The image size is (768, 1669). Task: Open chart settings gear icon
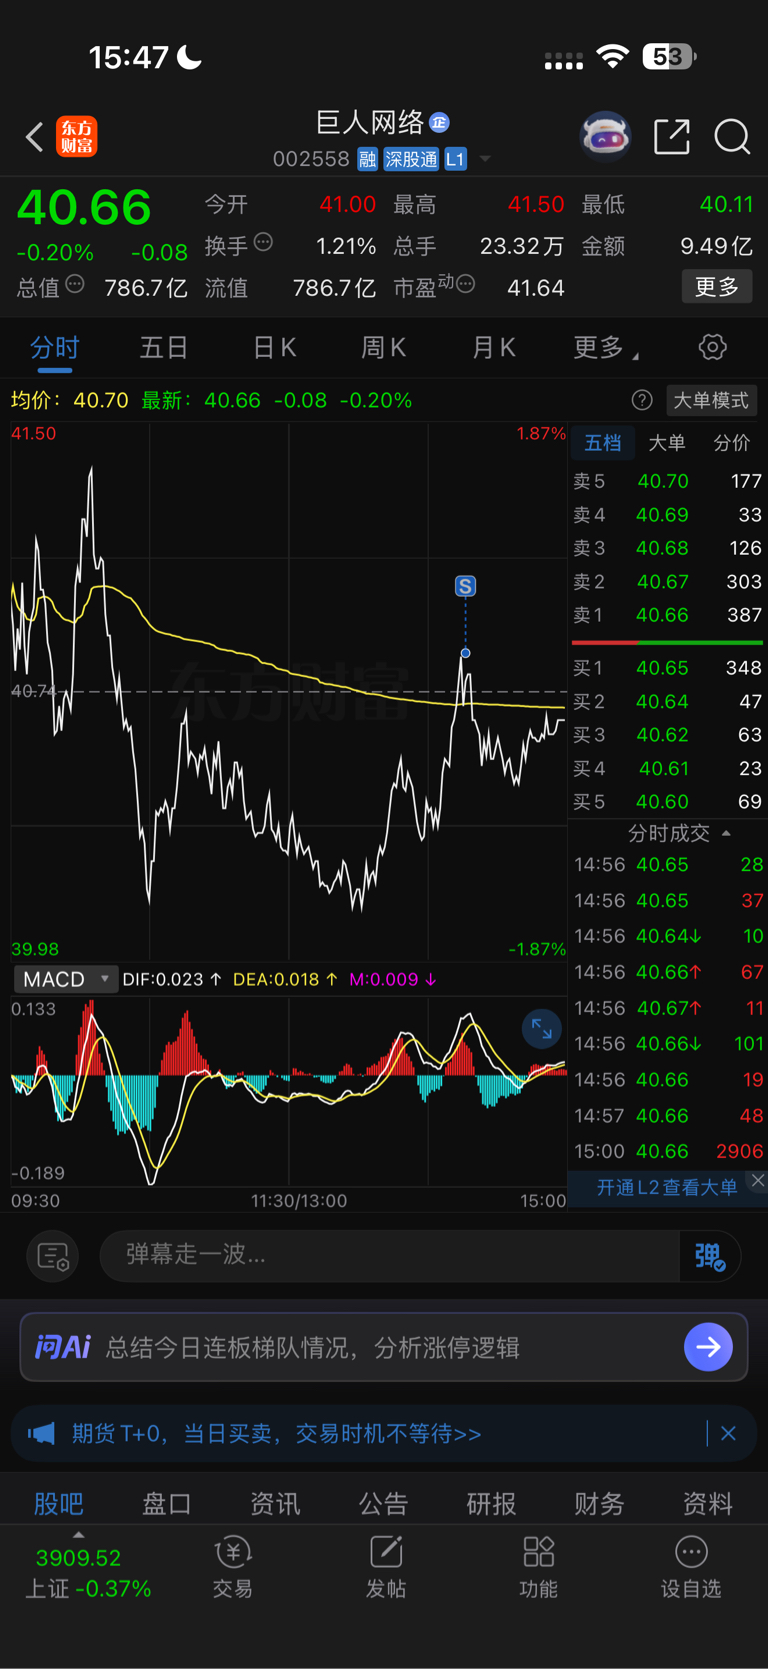coord(713,347)
